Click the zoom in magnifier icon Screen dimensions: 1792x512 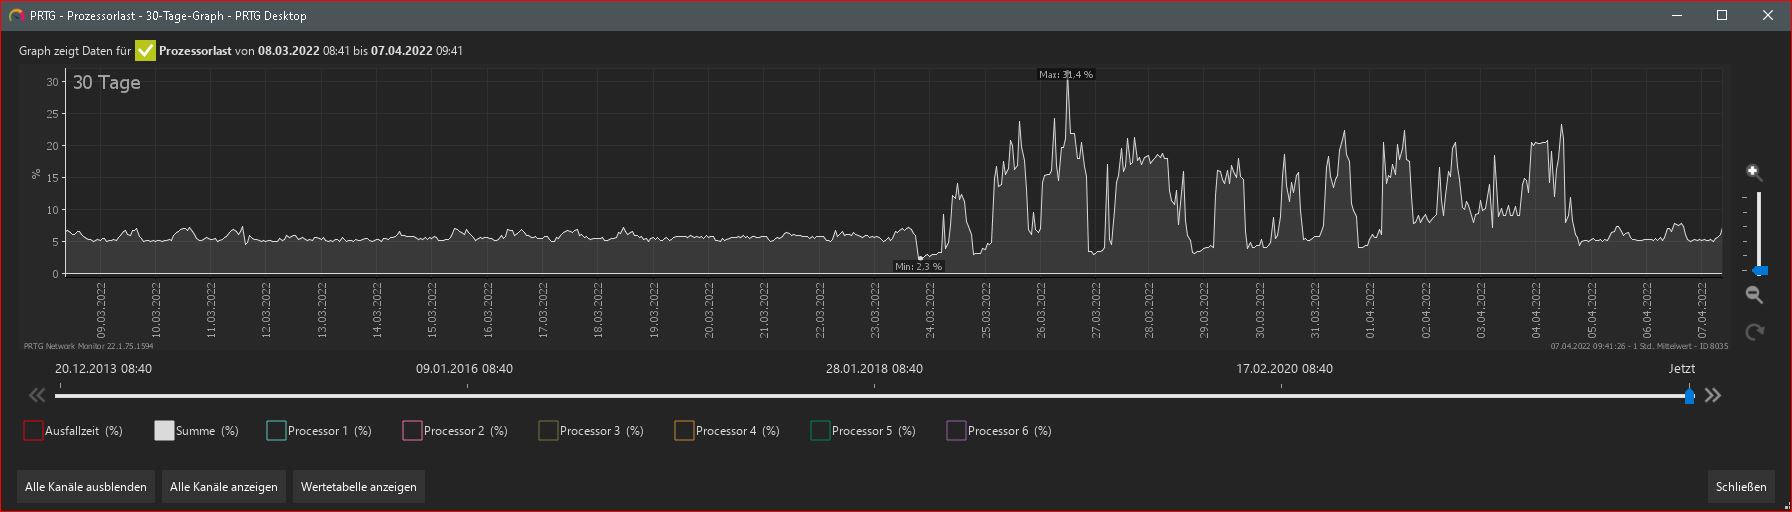pos(1753,172)
